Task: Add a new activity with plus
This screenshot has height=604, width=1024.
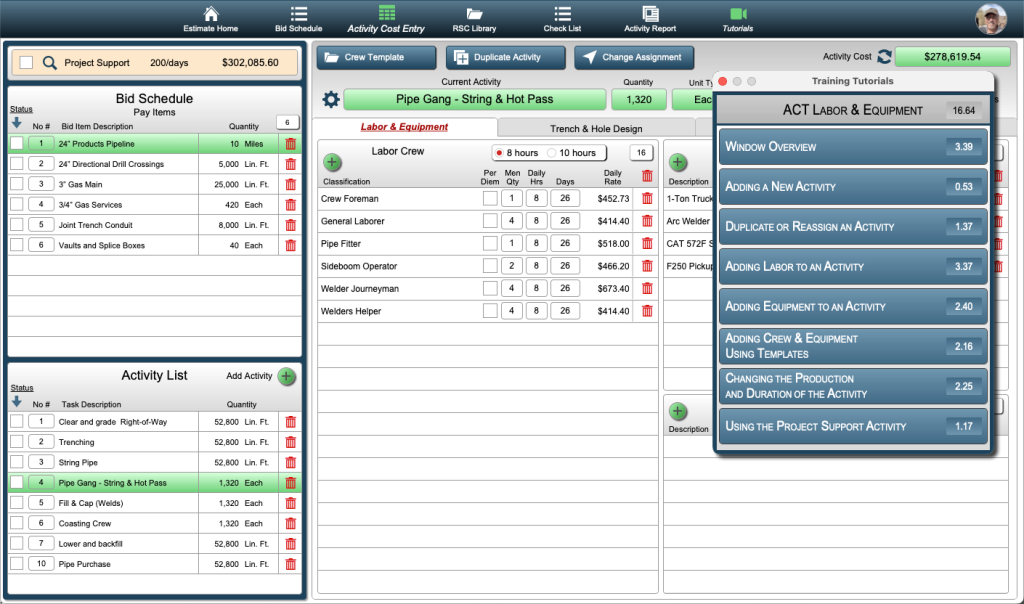Action: point(286,376)
